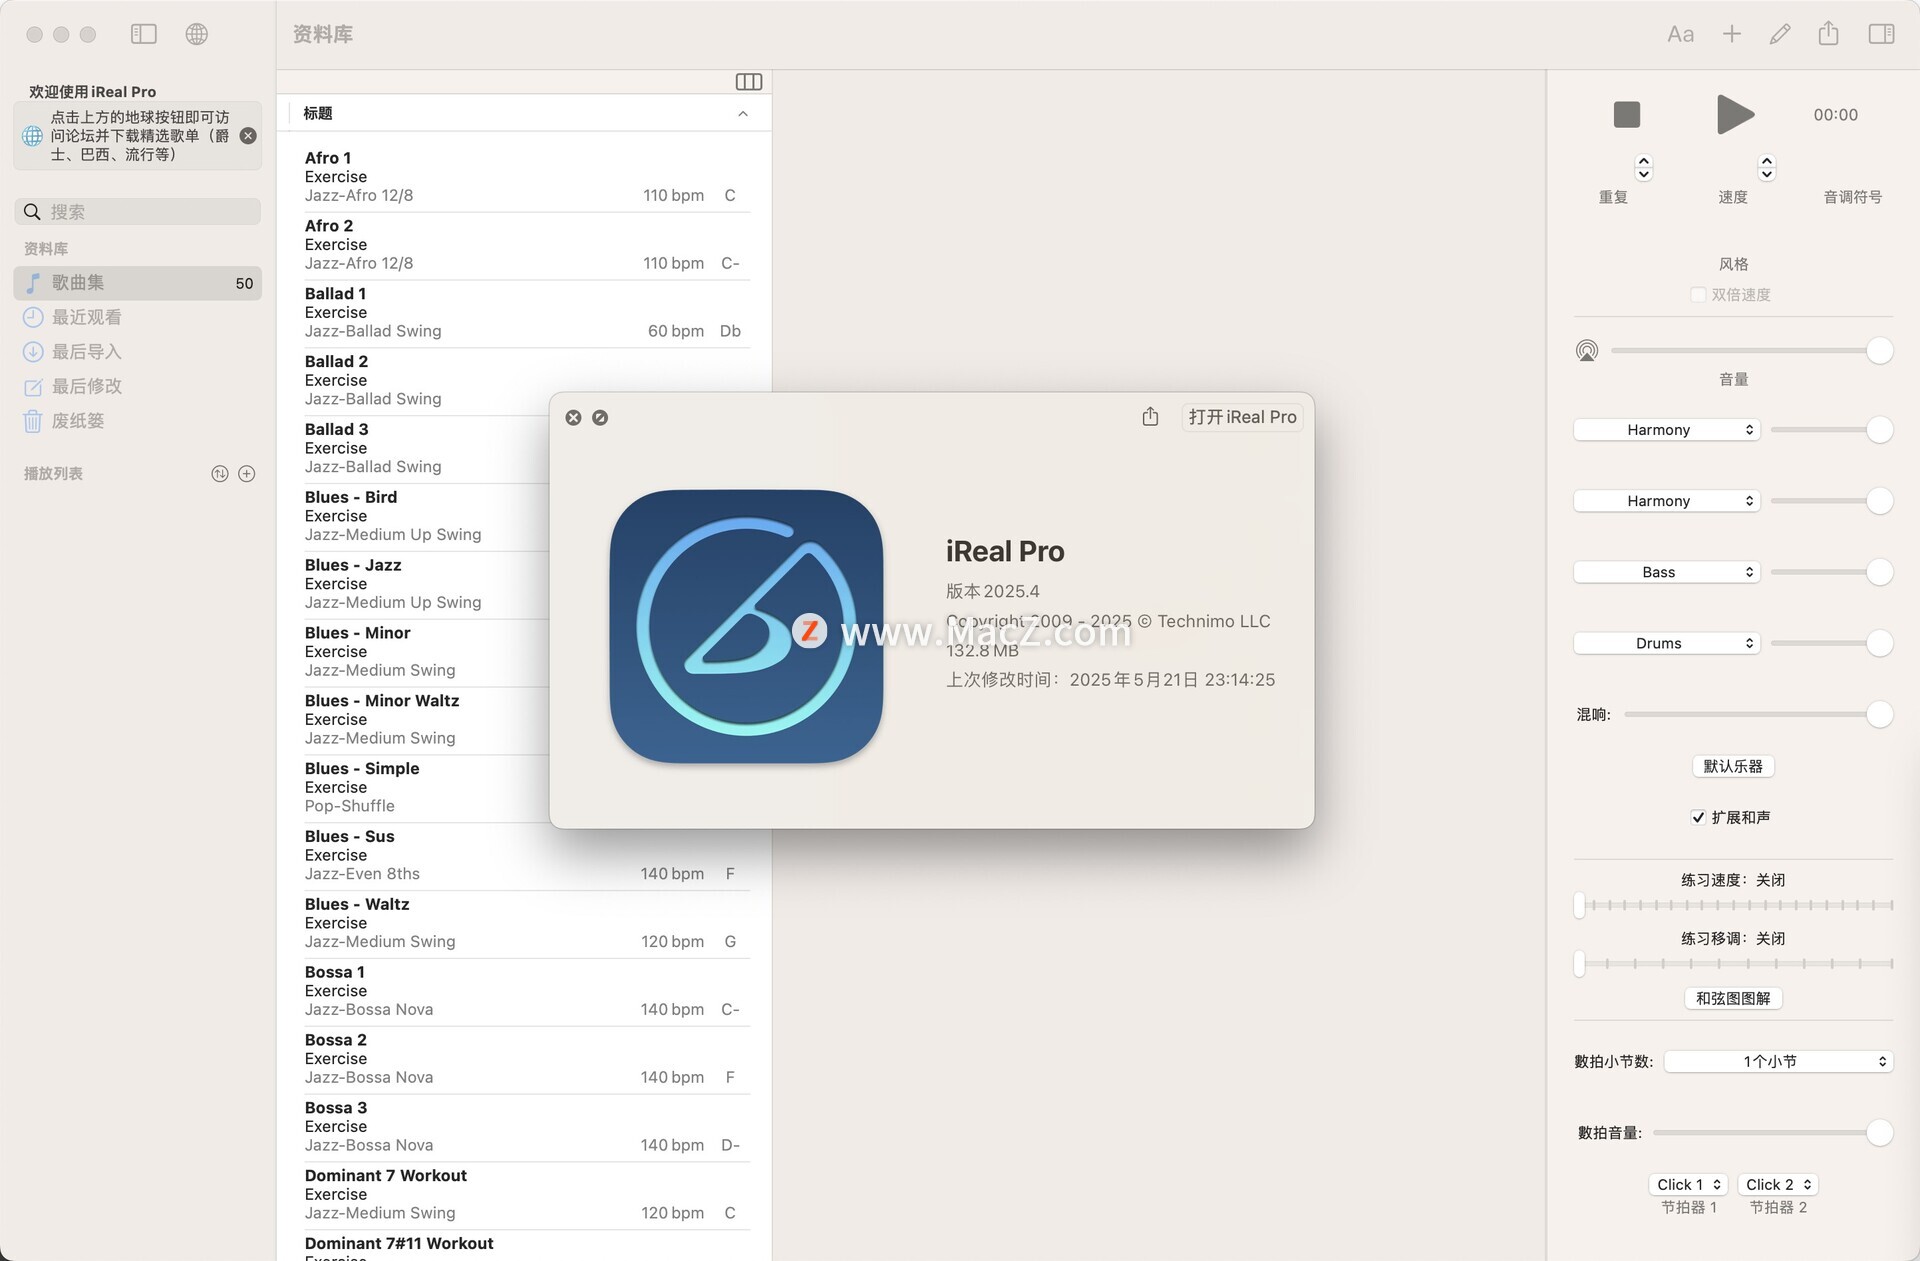Open 最后修改 in the sidebar

138,386
